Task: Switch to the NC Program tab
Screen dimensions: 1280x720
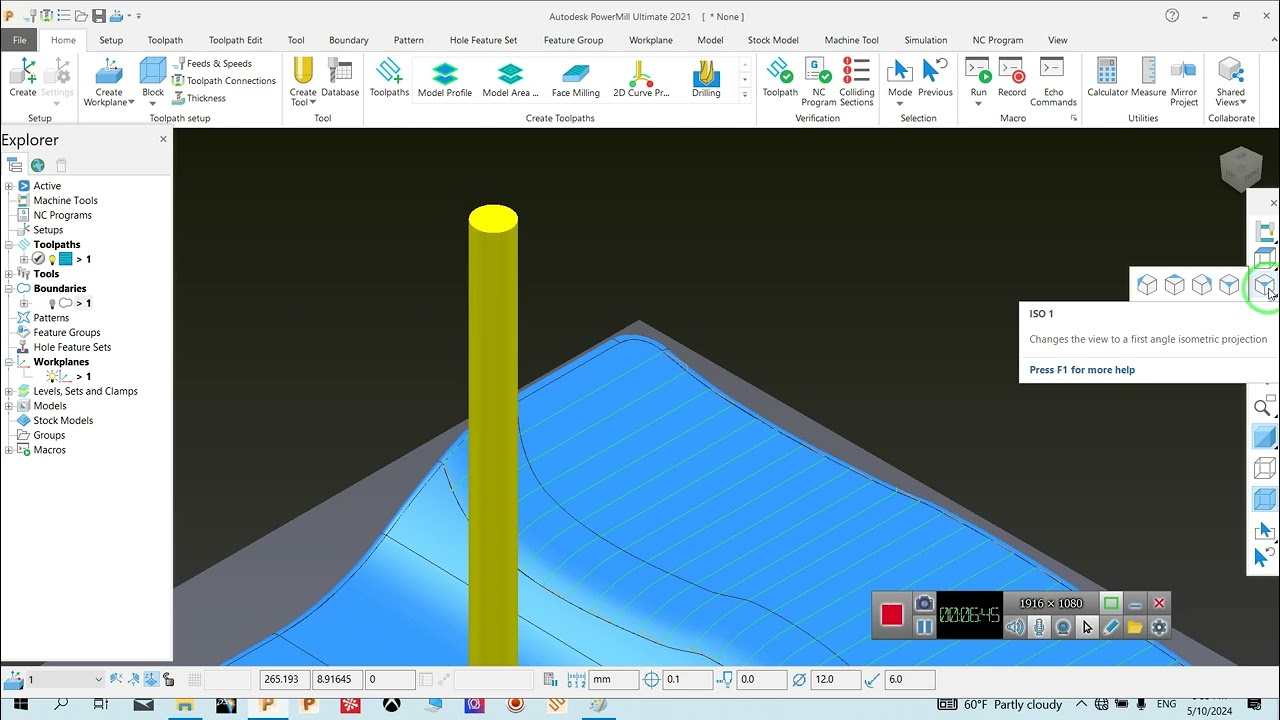Action: (x=997, y=40)
